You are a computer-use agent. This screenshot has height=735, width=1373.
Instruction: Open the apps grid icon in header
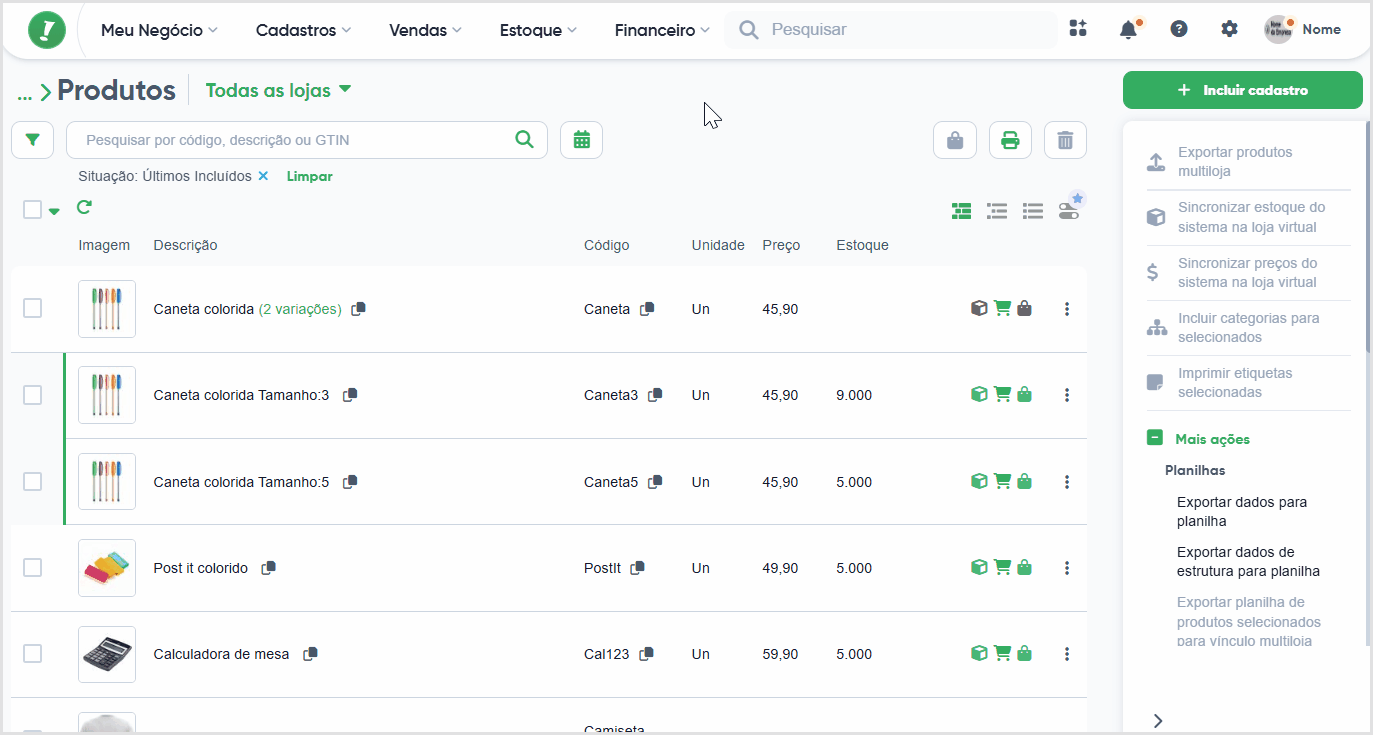pos(1077,29)
